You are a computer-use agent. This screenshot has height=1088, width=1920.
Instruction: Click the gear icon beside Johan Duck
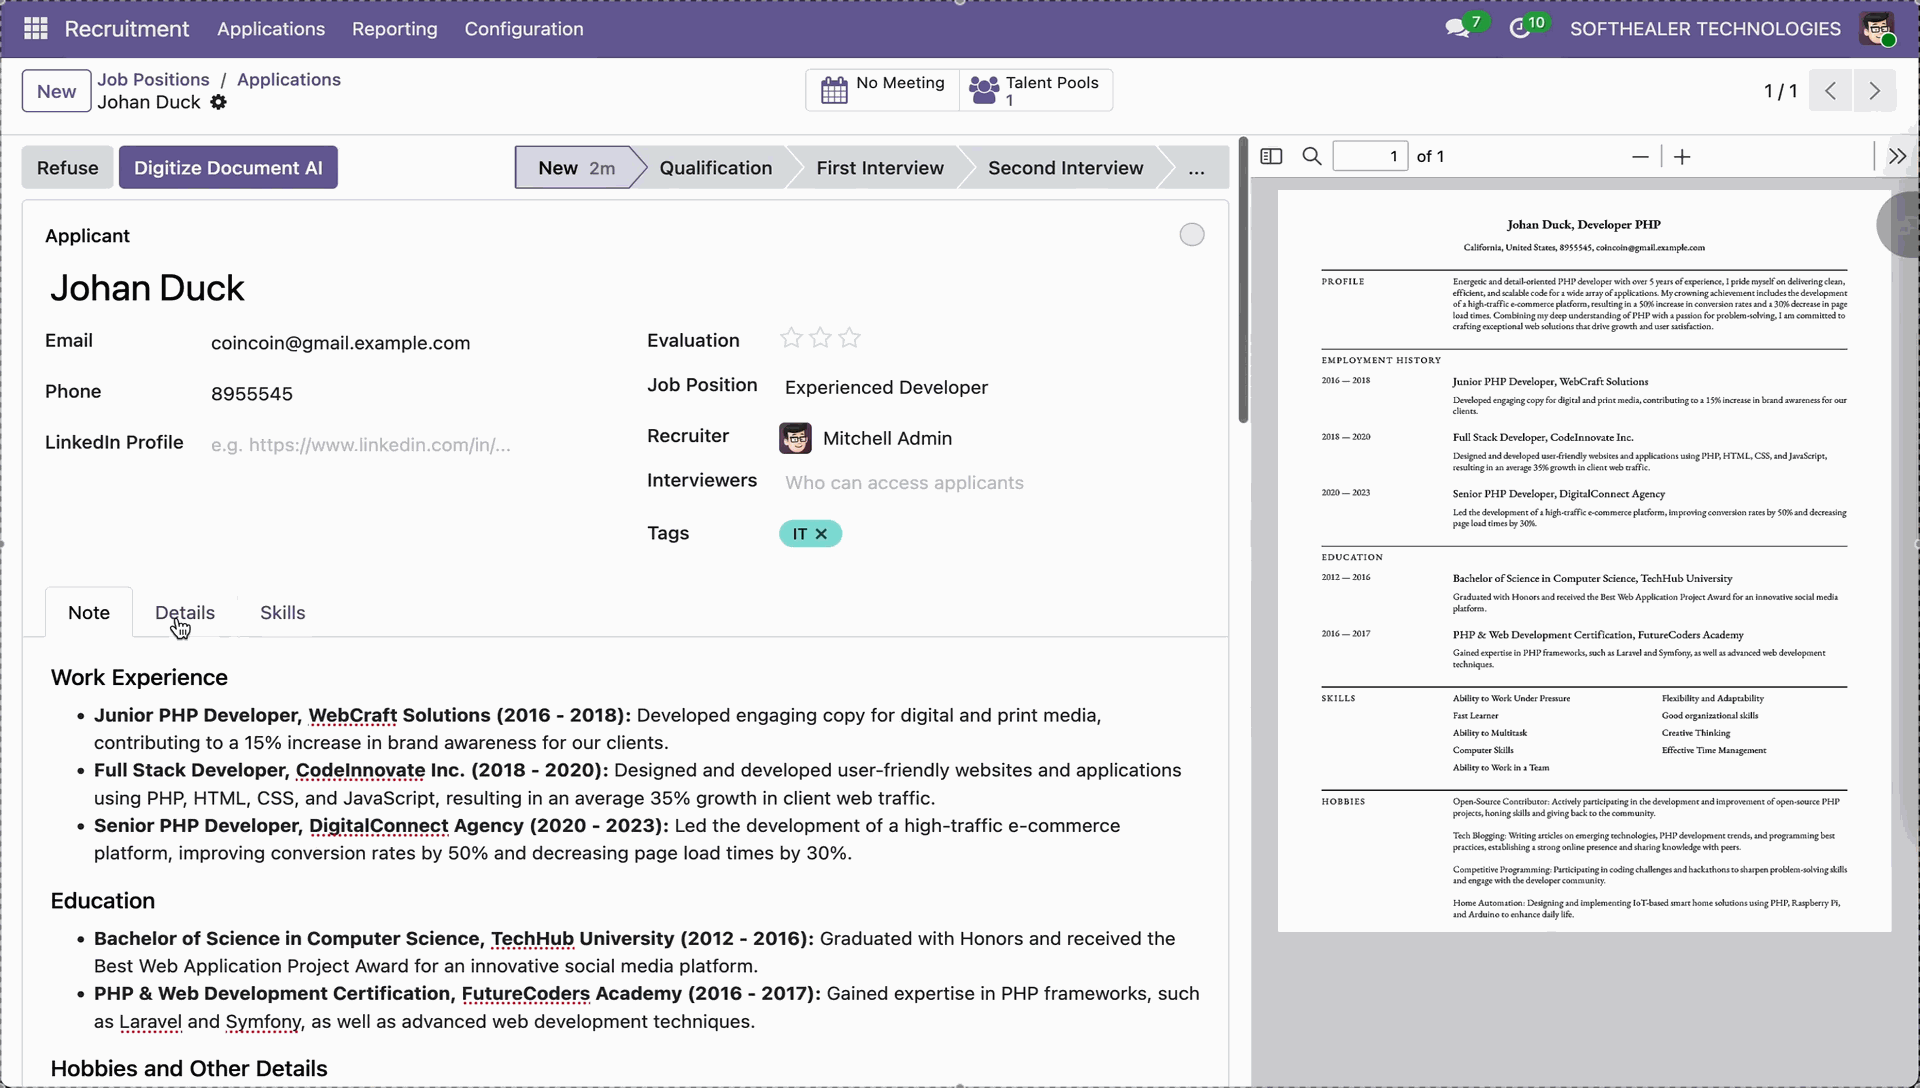pos(219,102)
